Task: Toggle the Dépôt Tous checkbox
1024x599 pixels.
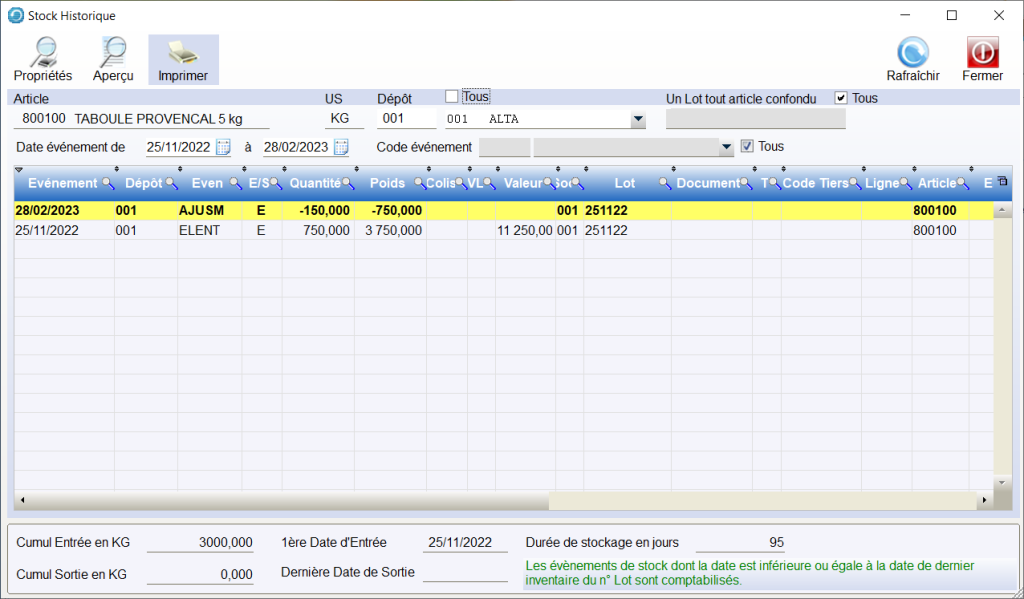Action: click(452, 97)
